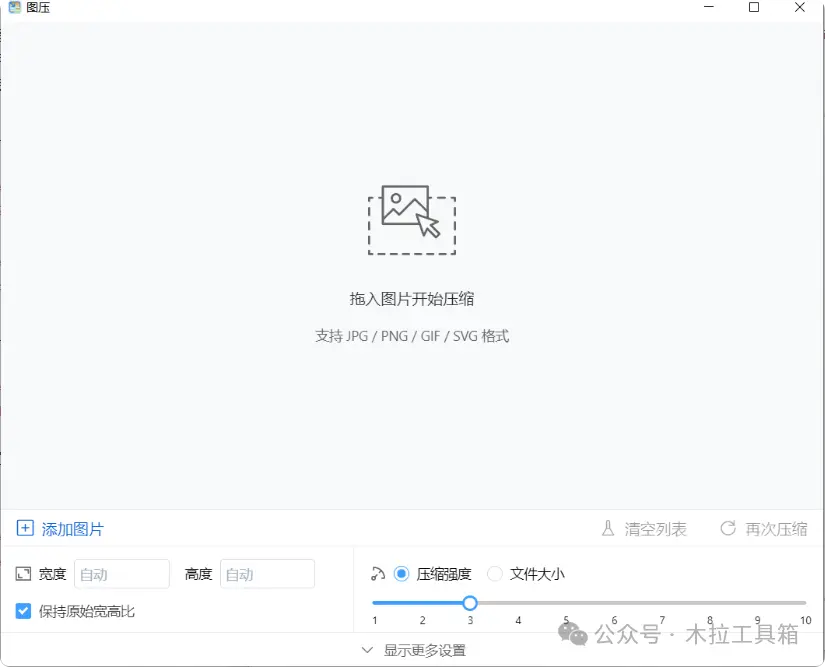
Task: Click the circular refresh icon beside 再次压缩
Action: coord(727,530)
